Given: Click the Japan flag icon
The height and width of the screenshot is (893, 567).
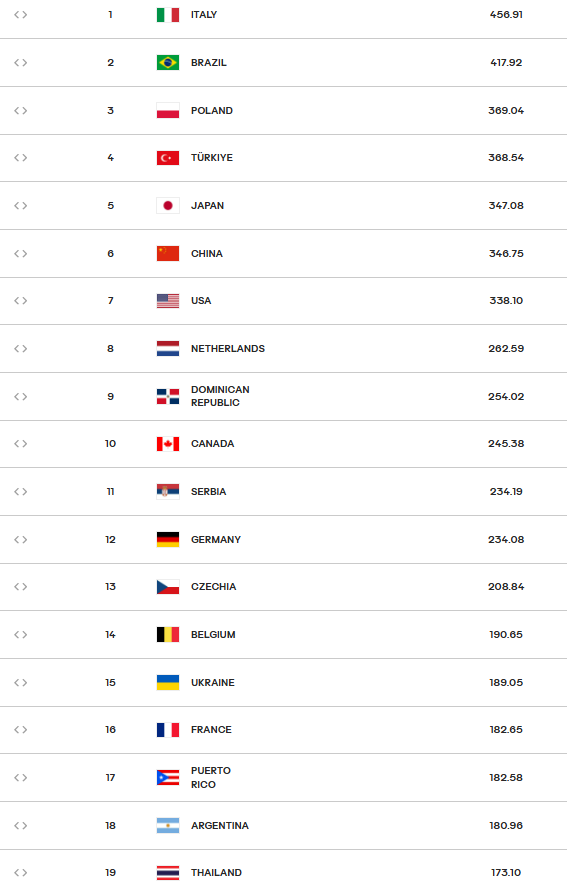Looking at the screenshot, I should point(168,206).
